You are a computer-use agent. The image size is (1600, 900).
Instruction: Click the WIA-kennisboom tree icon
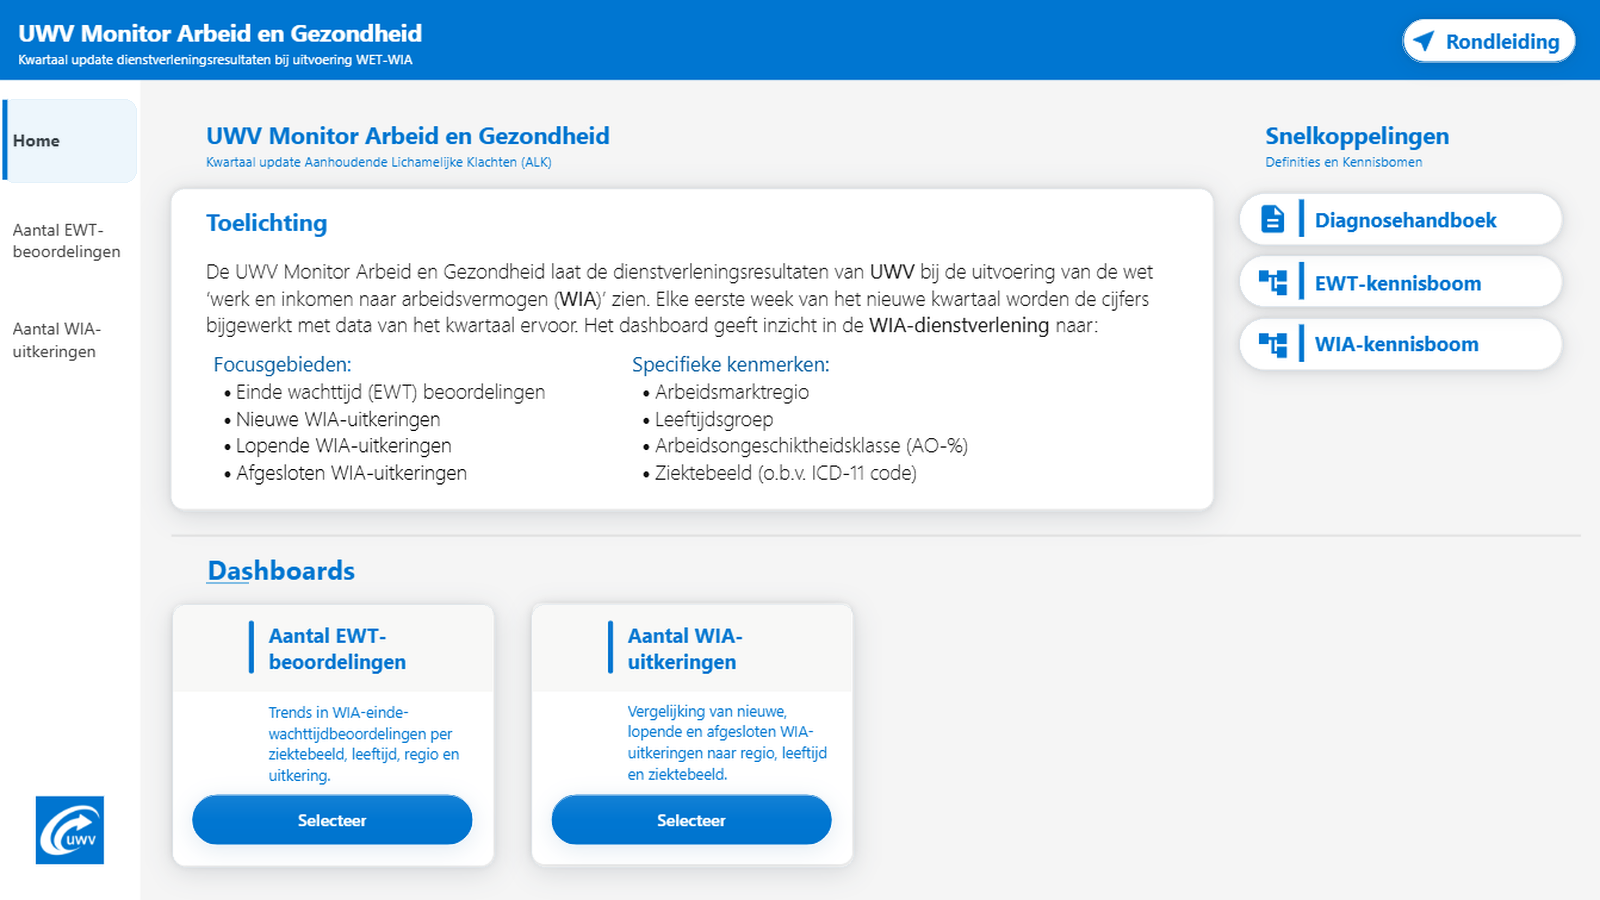(x=1272, y=344)
